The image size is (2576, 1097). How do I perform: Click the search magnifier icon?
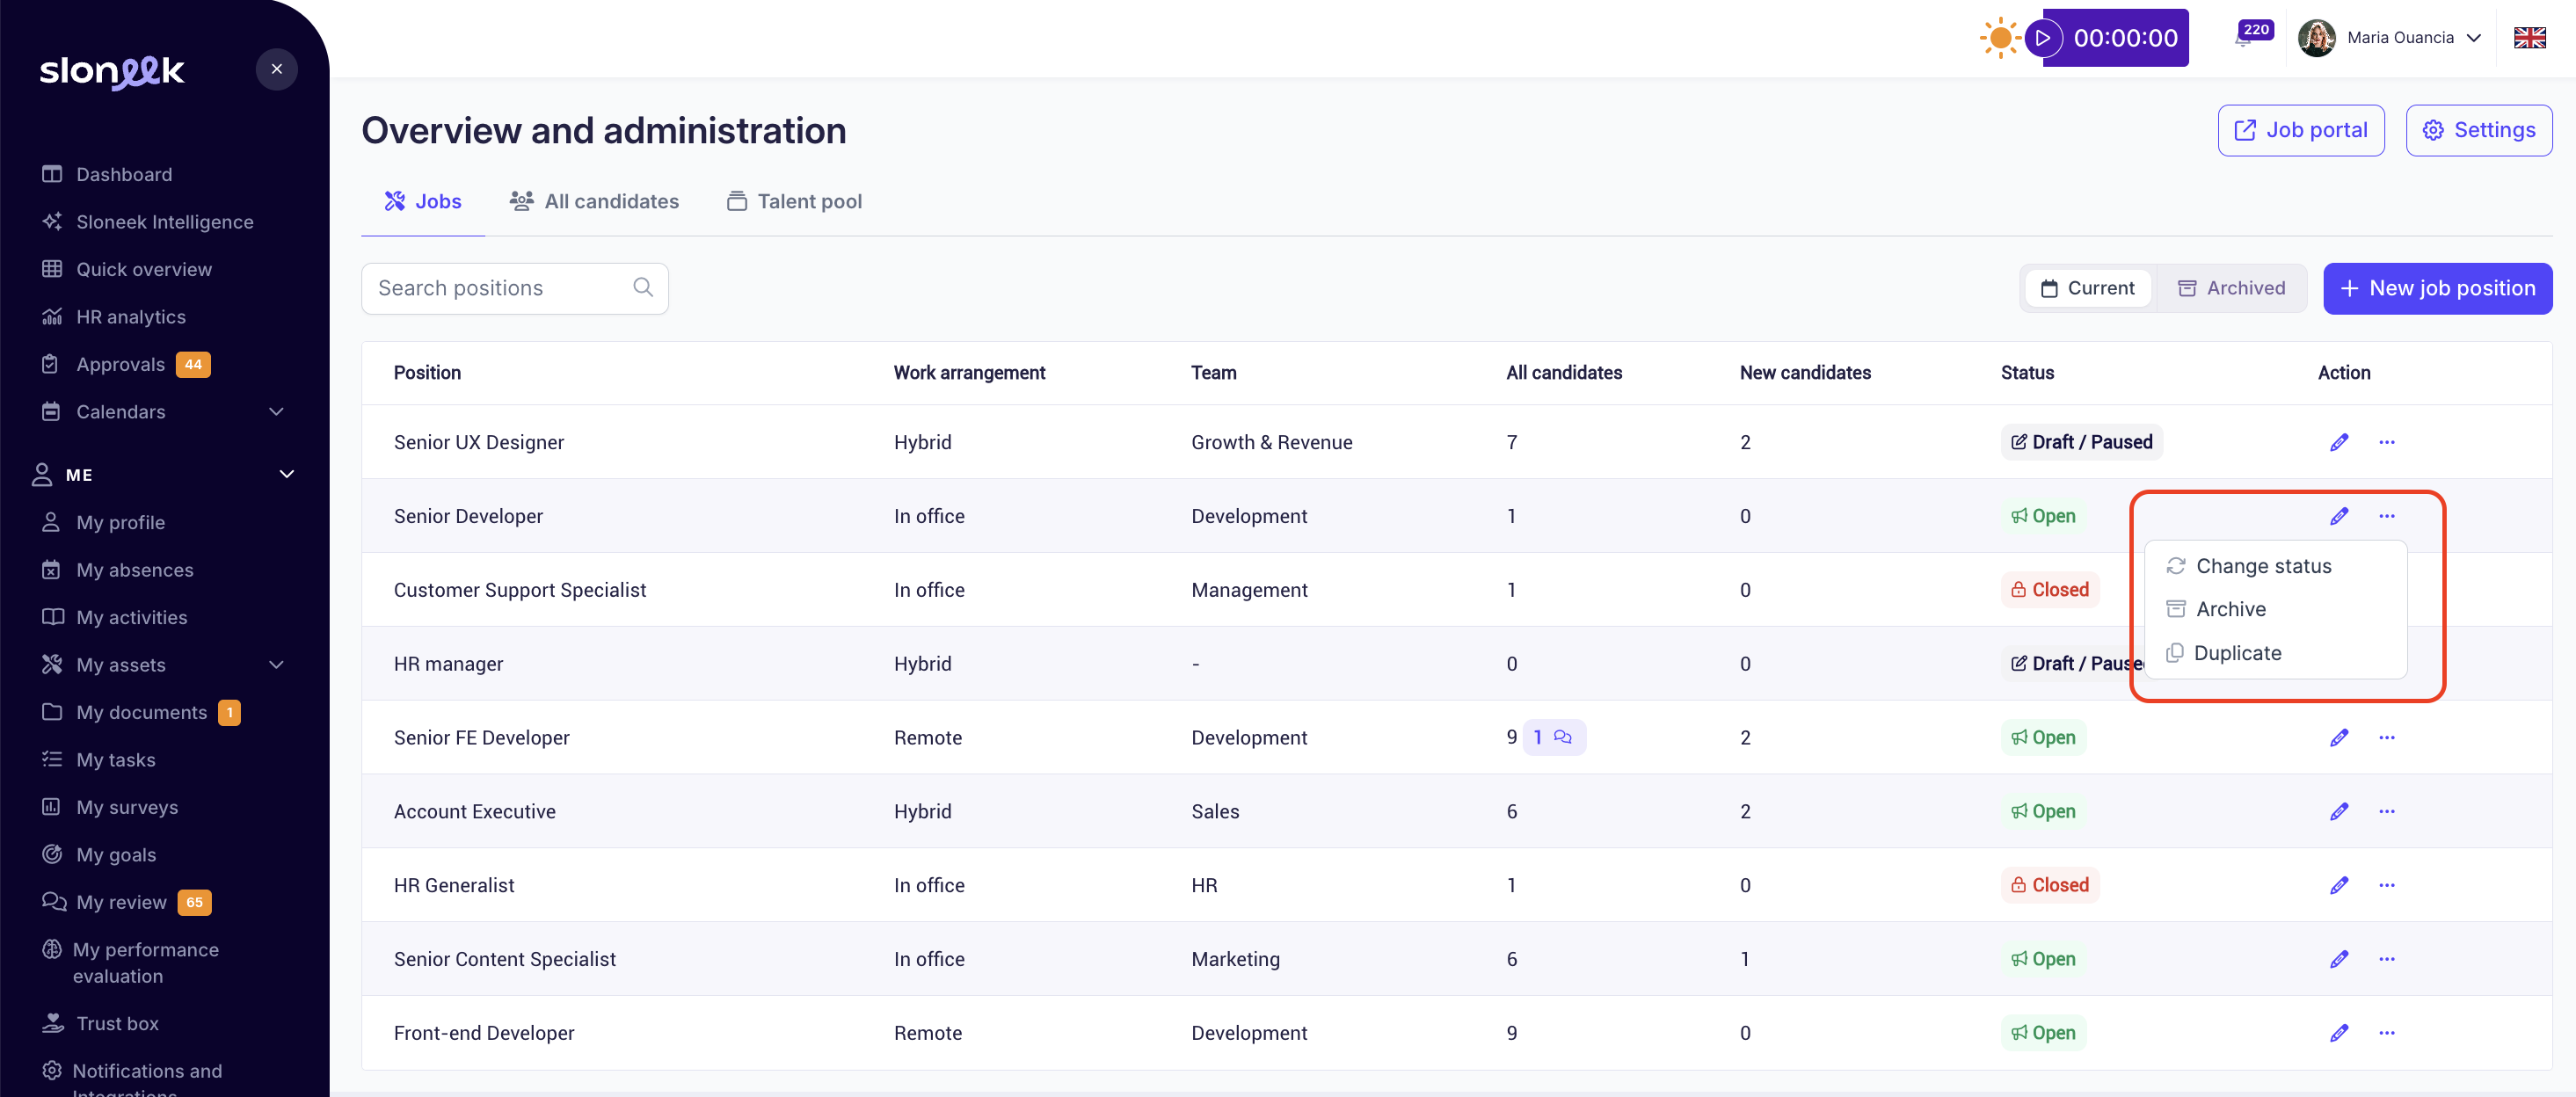643,288
